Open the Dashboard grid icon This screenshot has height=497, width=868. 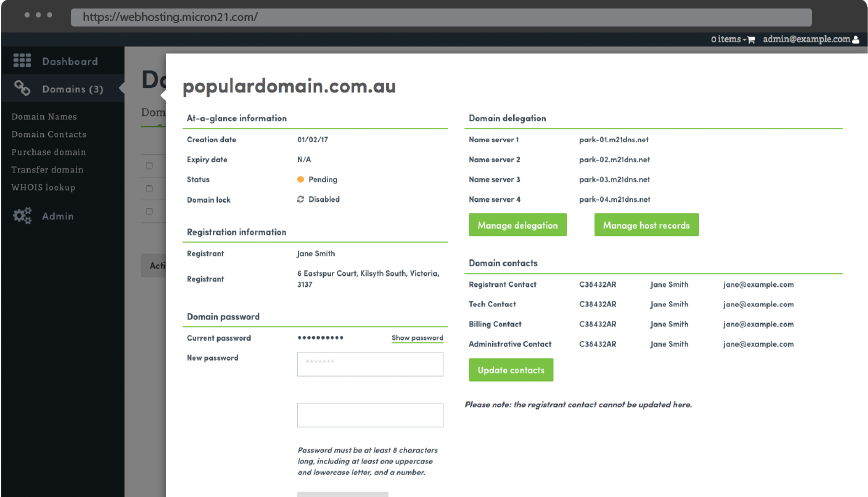pos(22,60)
